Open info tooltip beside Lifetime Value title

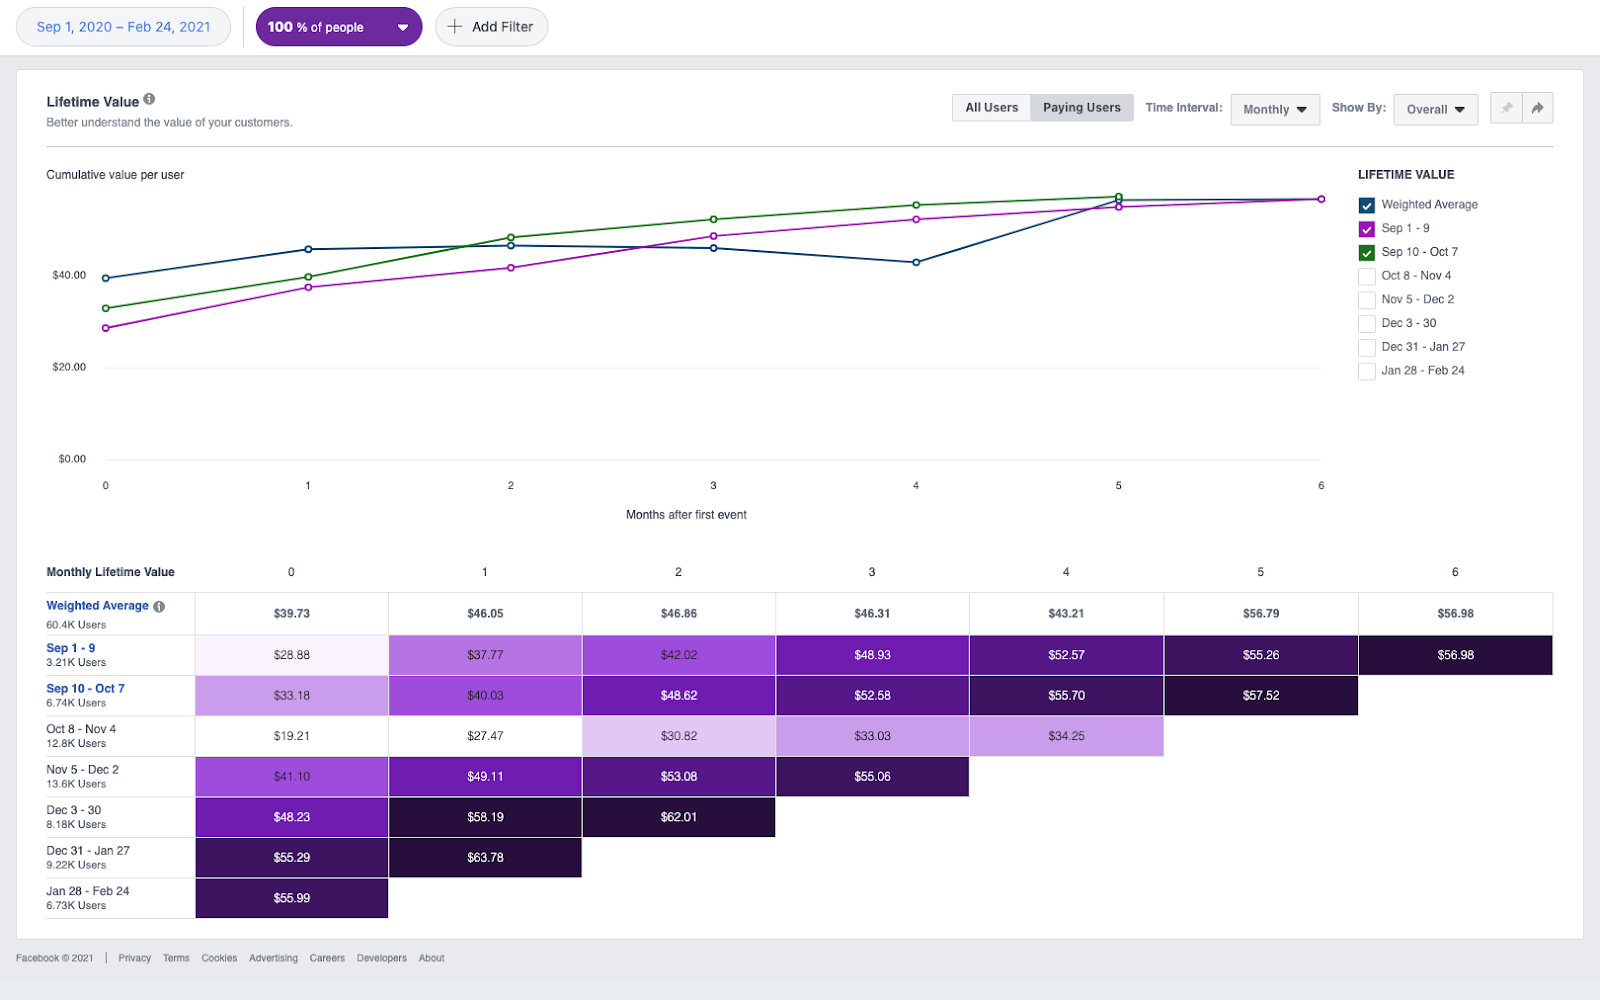pos(150,99)
